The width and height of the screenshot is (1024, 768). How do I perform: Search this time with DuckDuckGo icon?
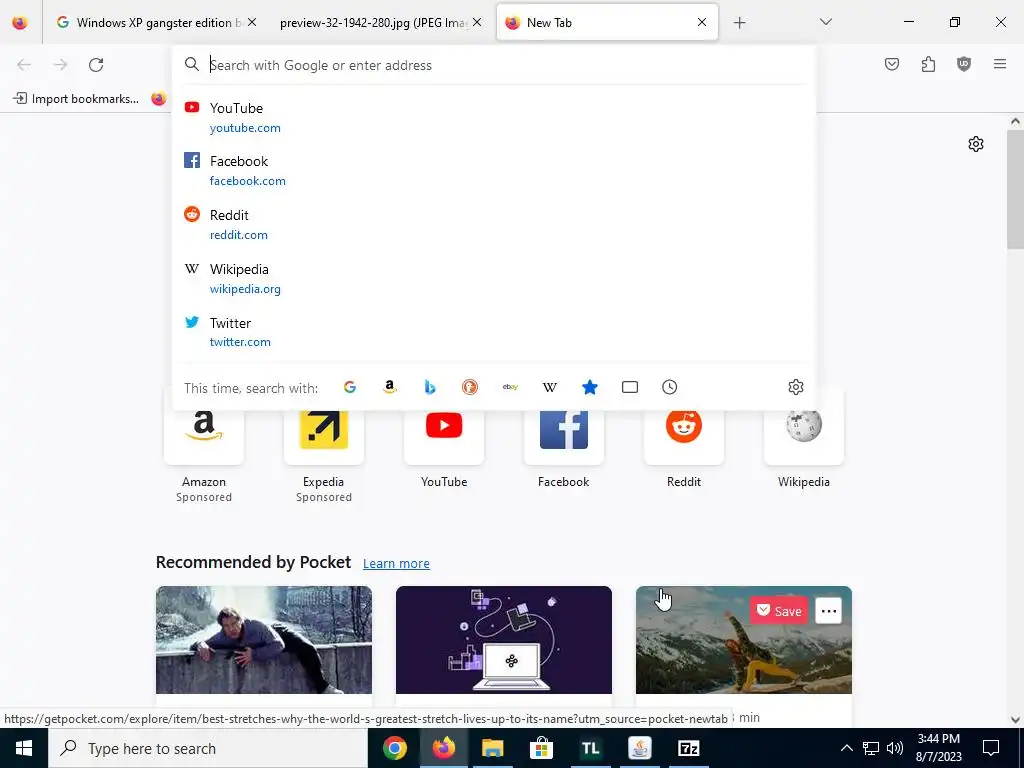pyautogui.click(x=470, y=387)
